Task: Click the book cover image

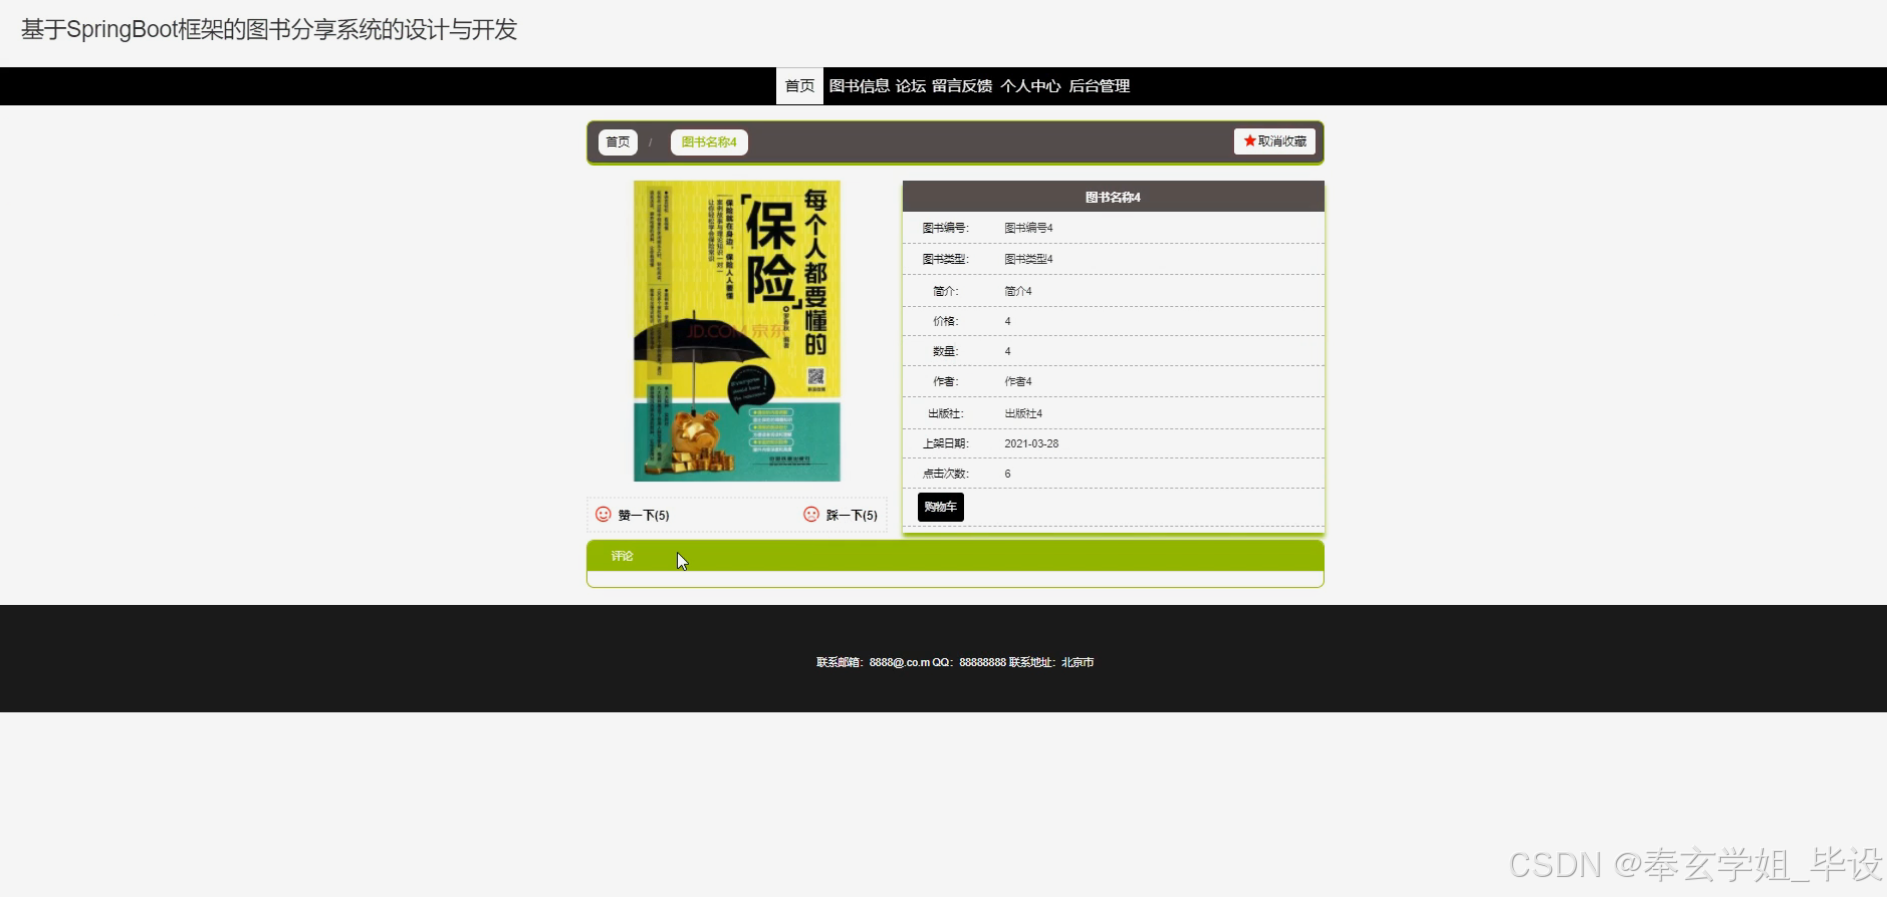Action: click(x=737, y=331)
